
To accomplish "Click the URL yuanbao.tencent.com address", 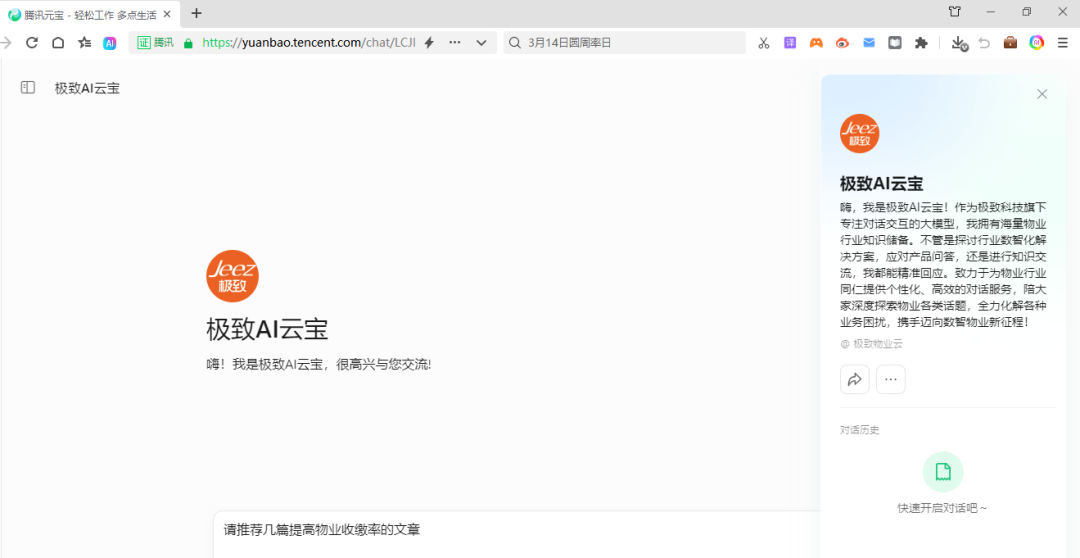I will [309, 43].
